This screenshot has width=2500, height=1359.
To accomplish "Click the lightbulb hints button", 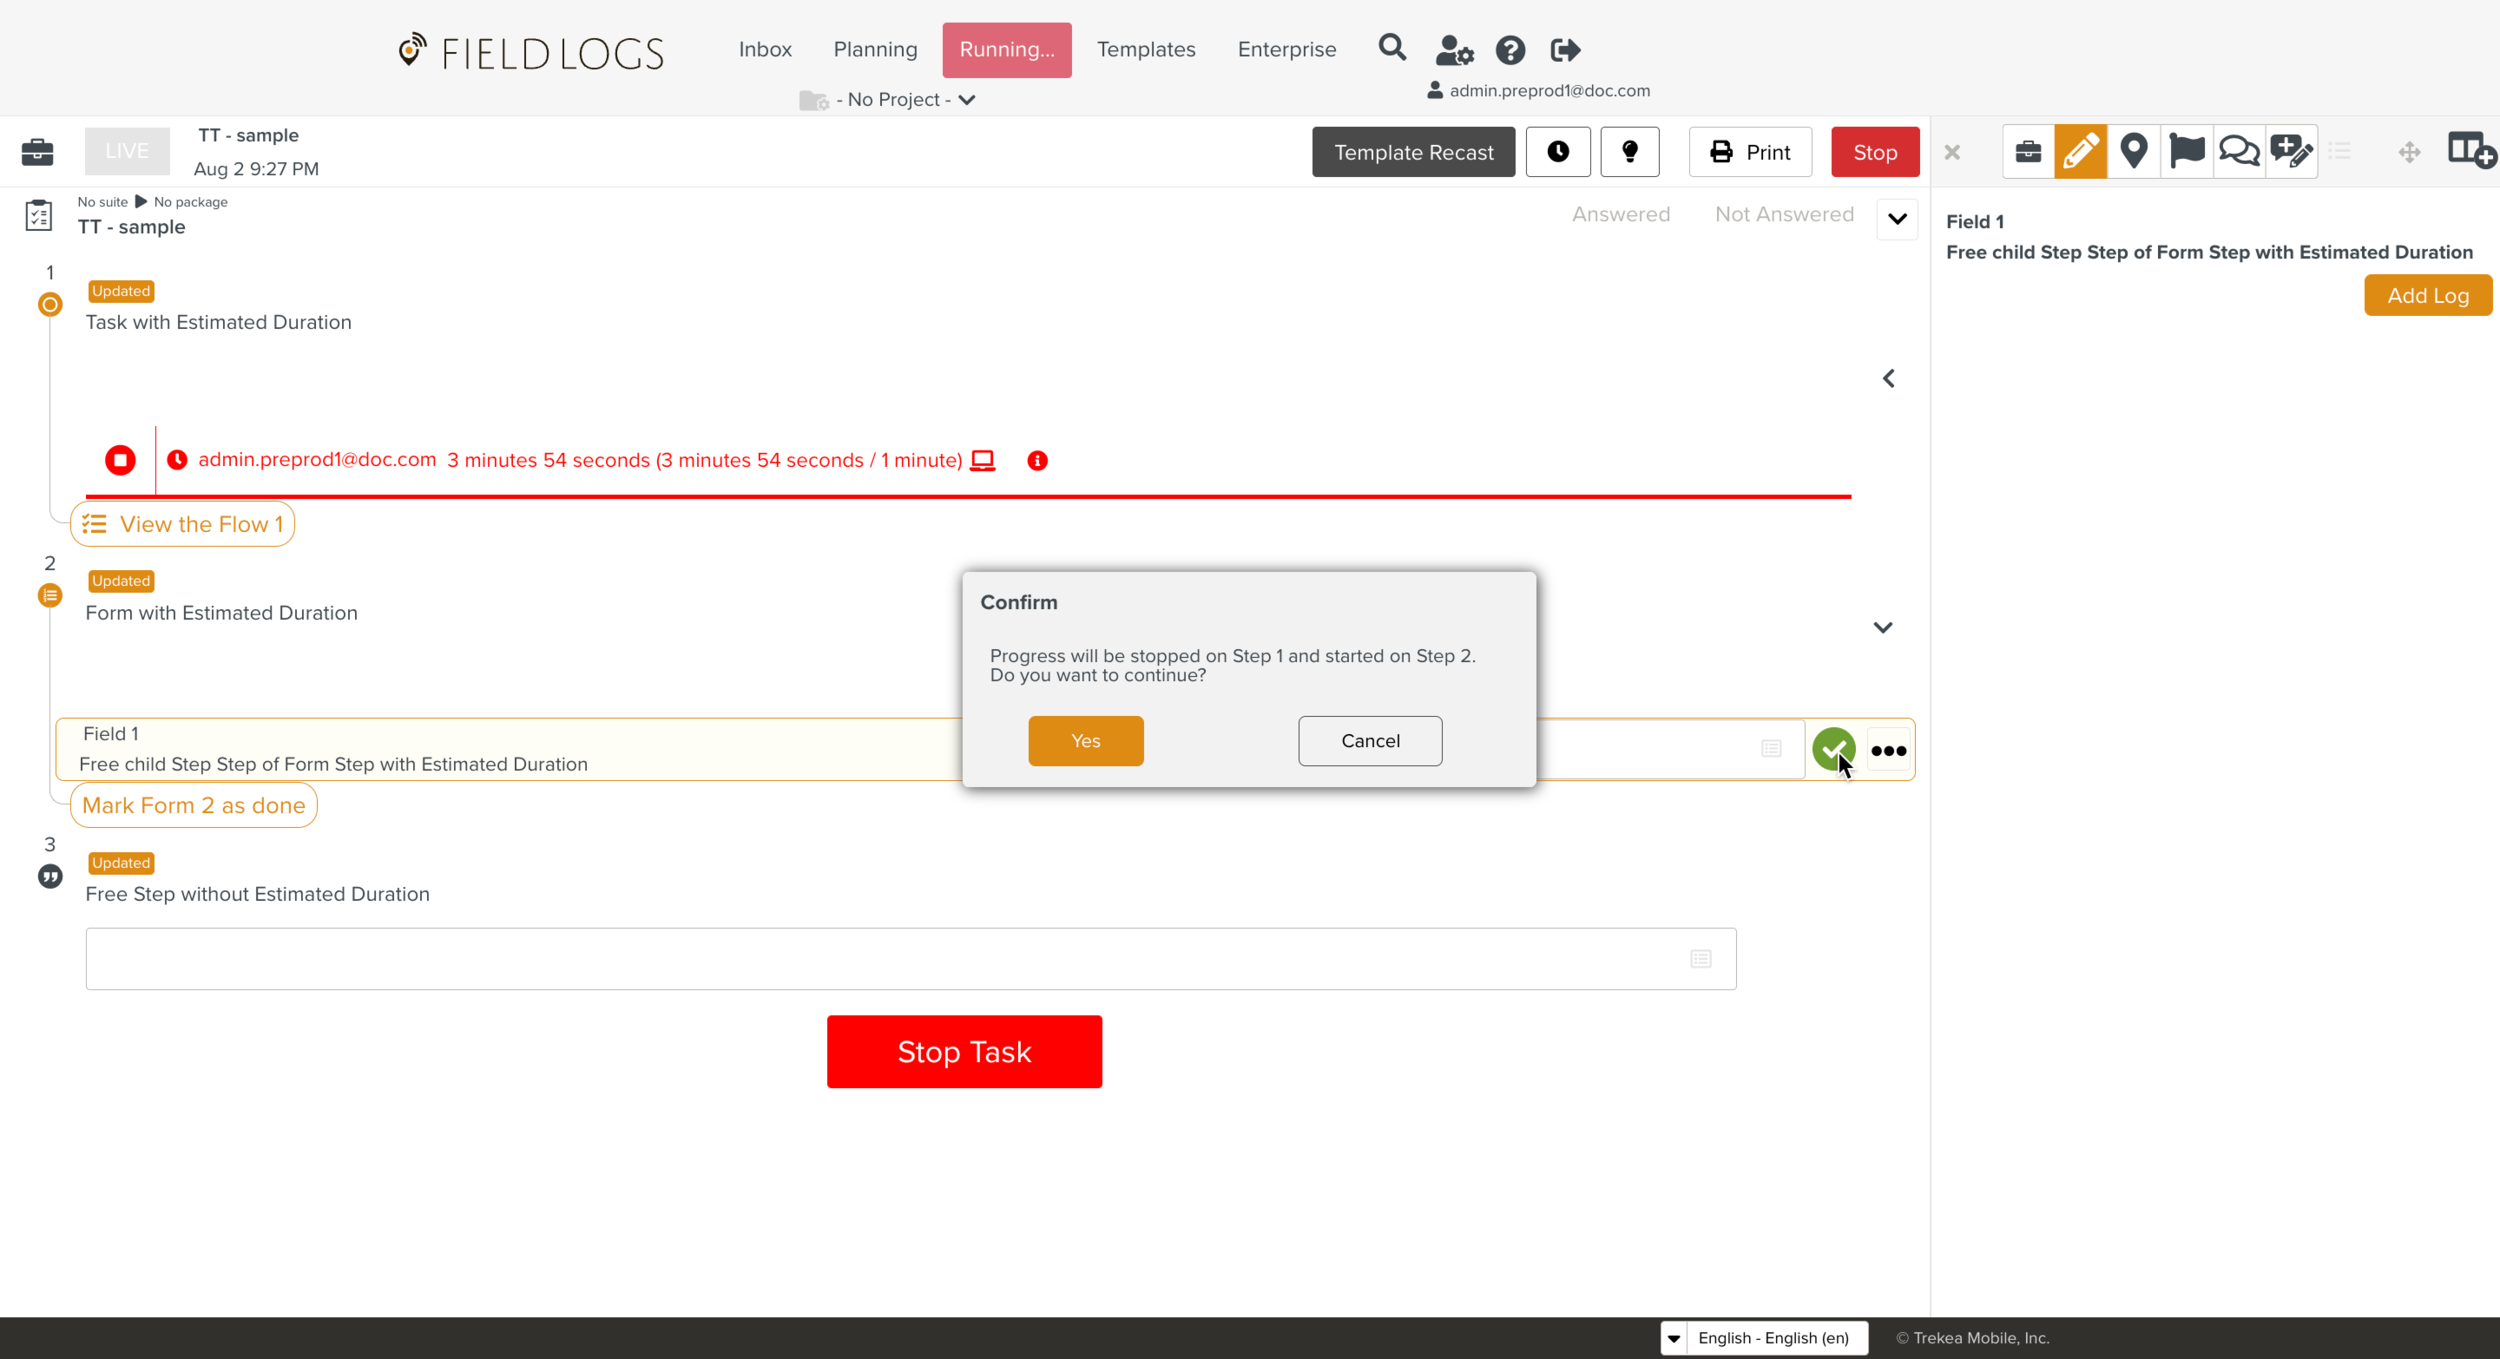I will coord(1629,152).
